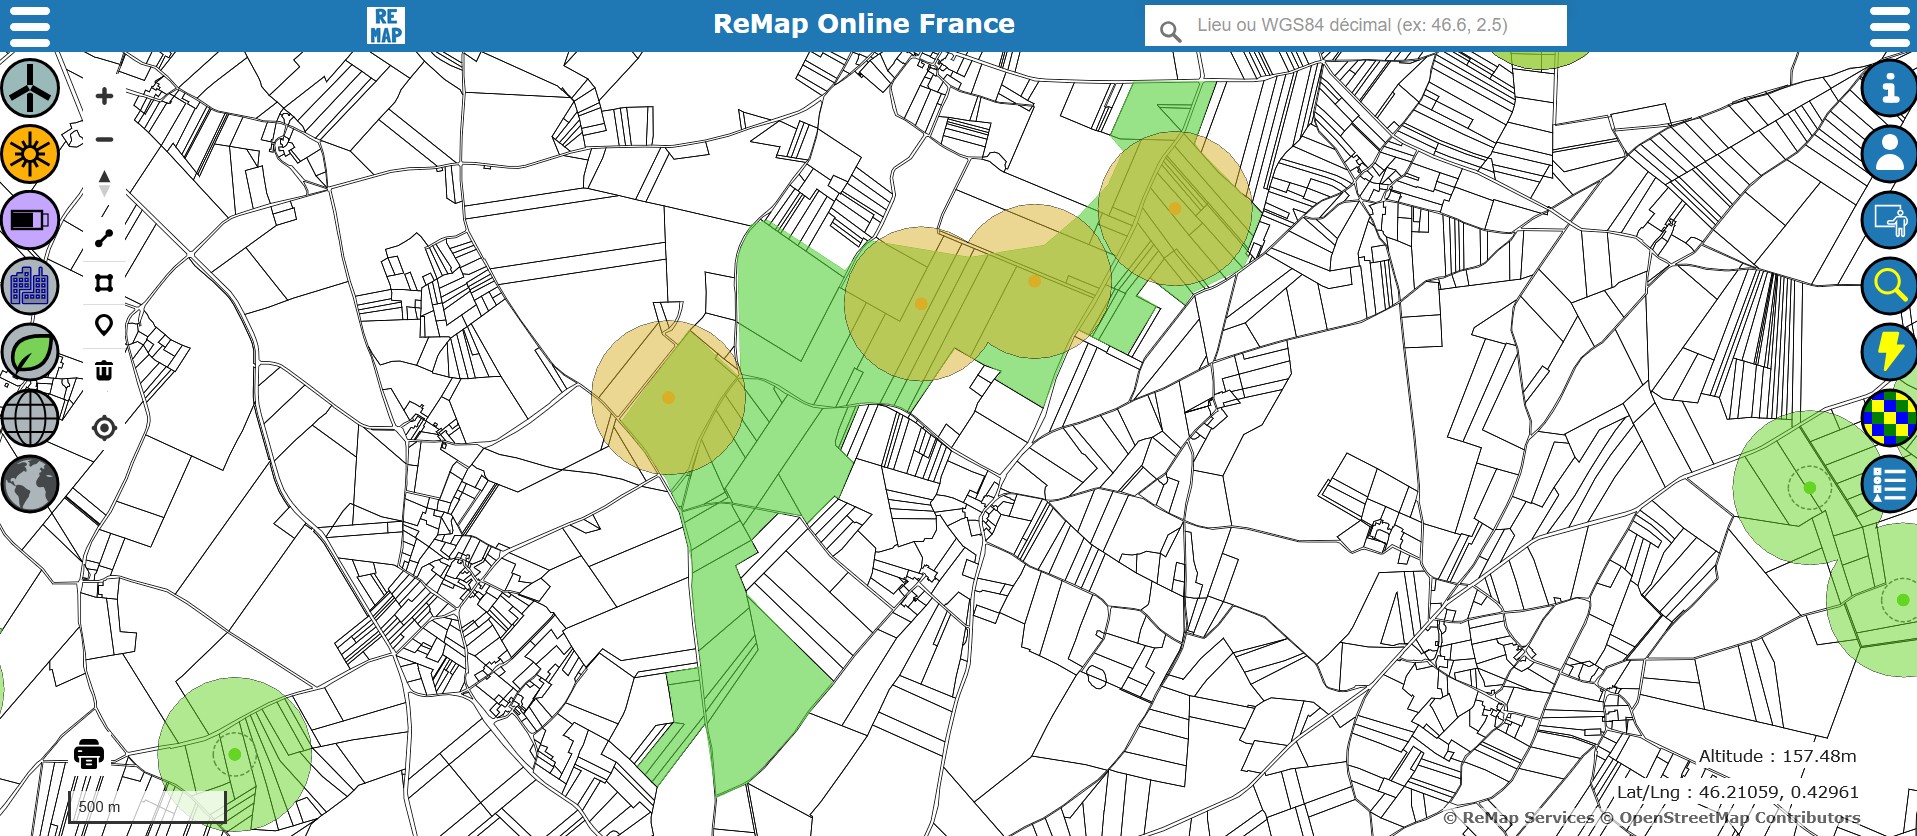Select the draw polygon tool

coord(104,283)
